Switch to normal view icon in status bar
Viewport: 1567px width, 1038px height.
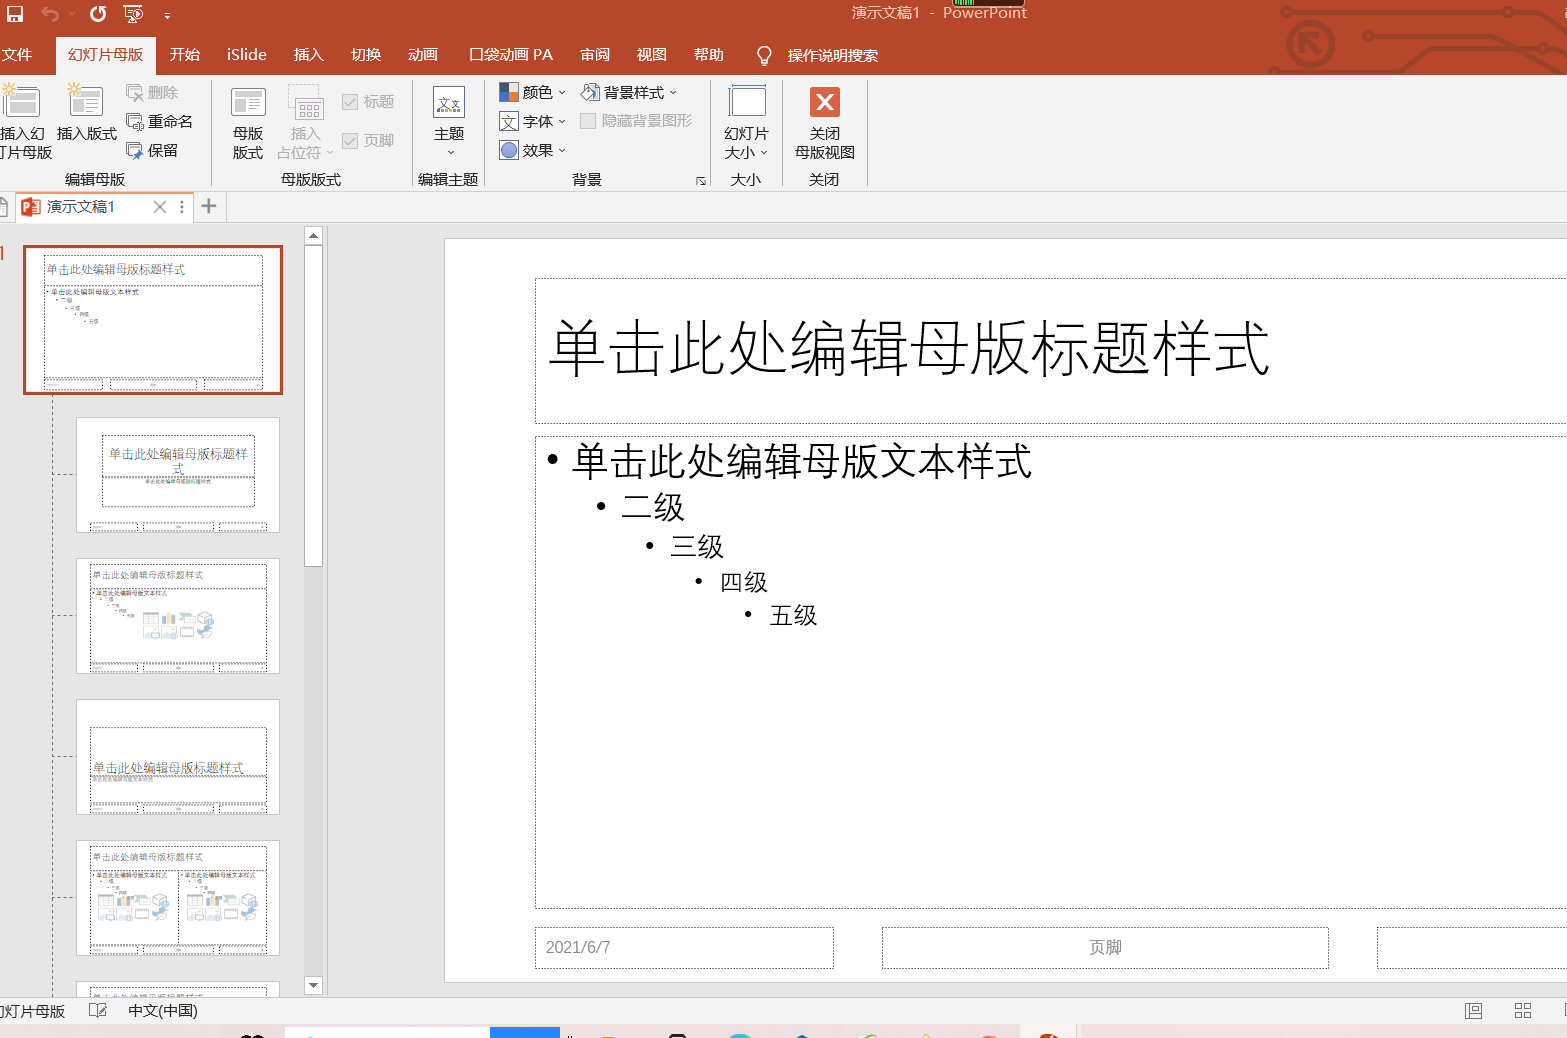pos(1474,1011)
